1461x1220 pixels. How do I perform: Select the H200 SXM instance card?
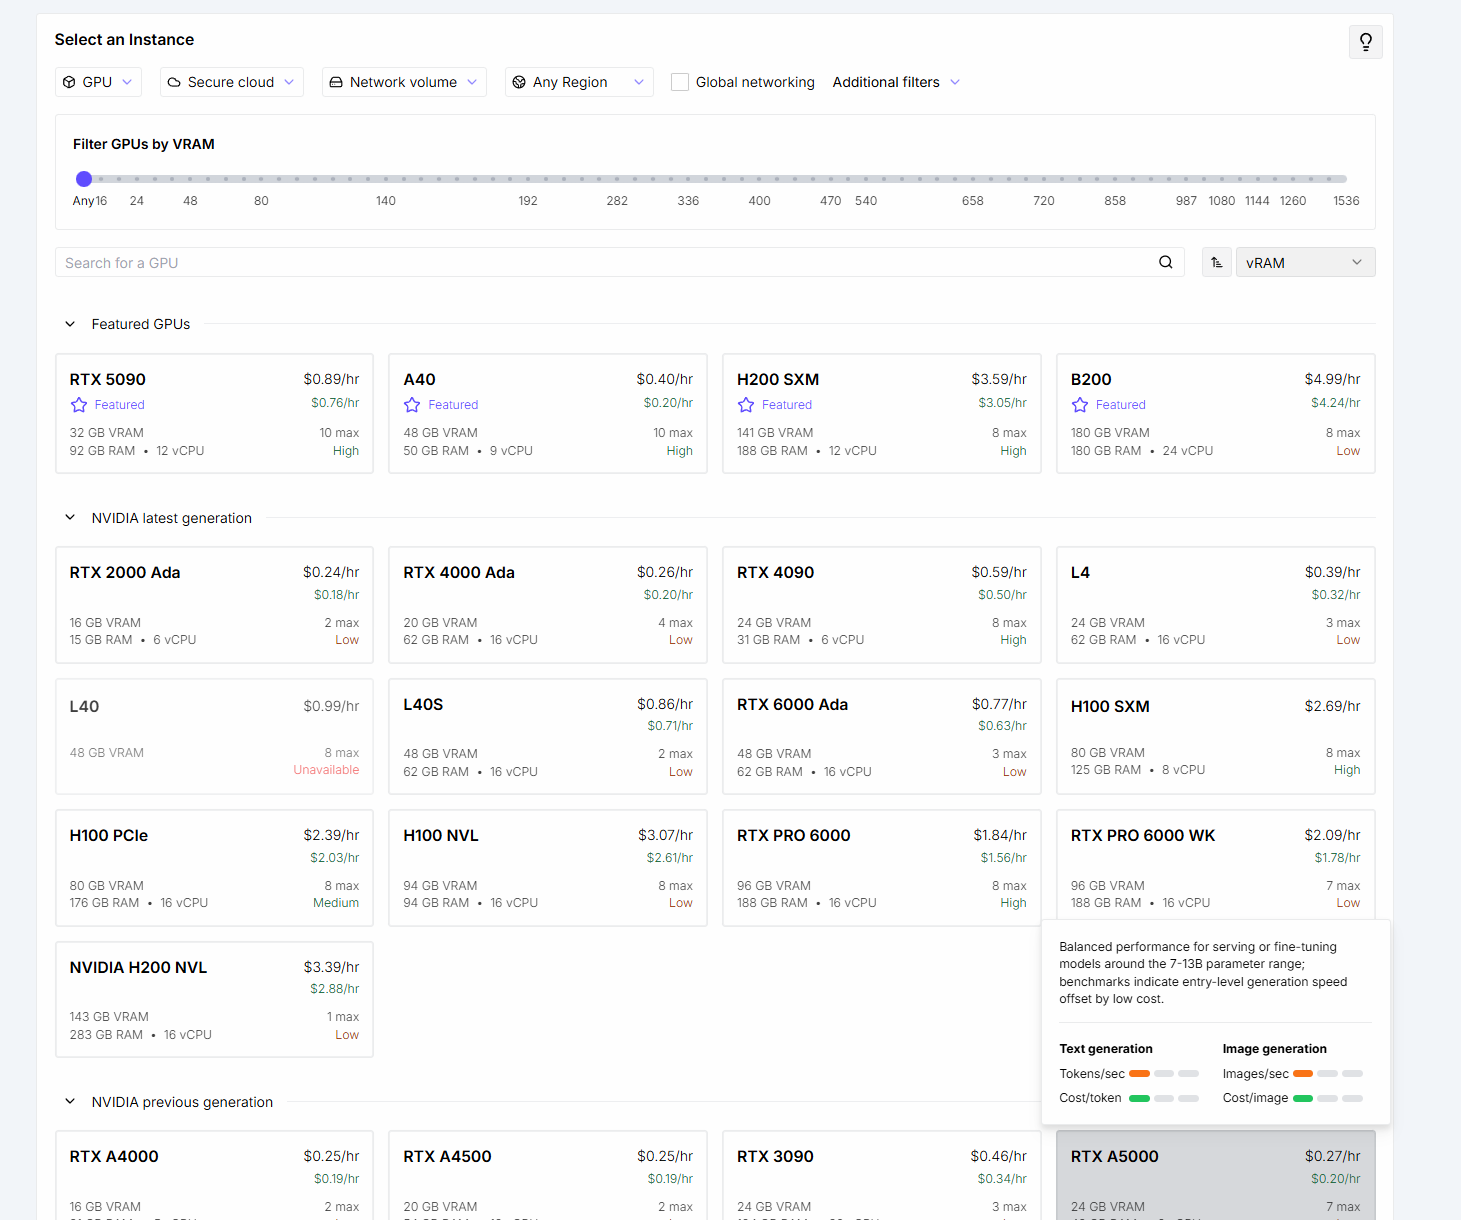[882, 413]
